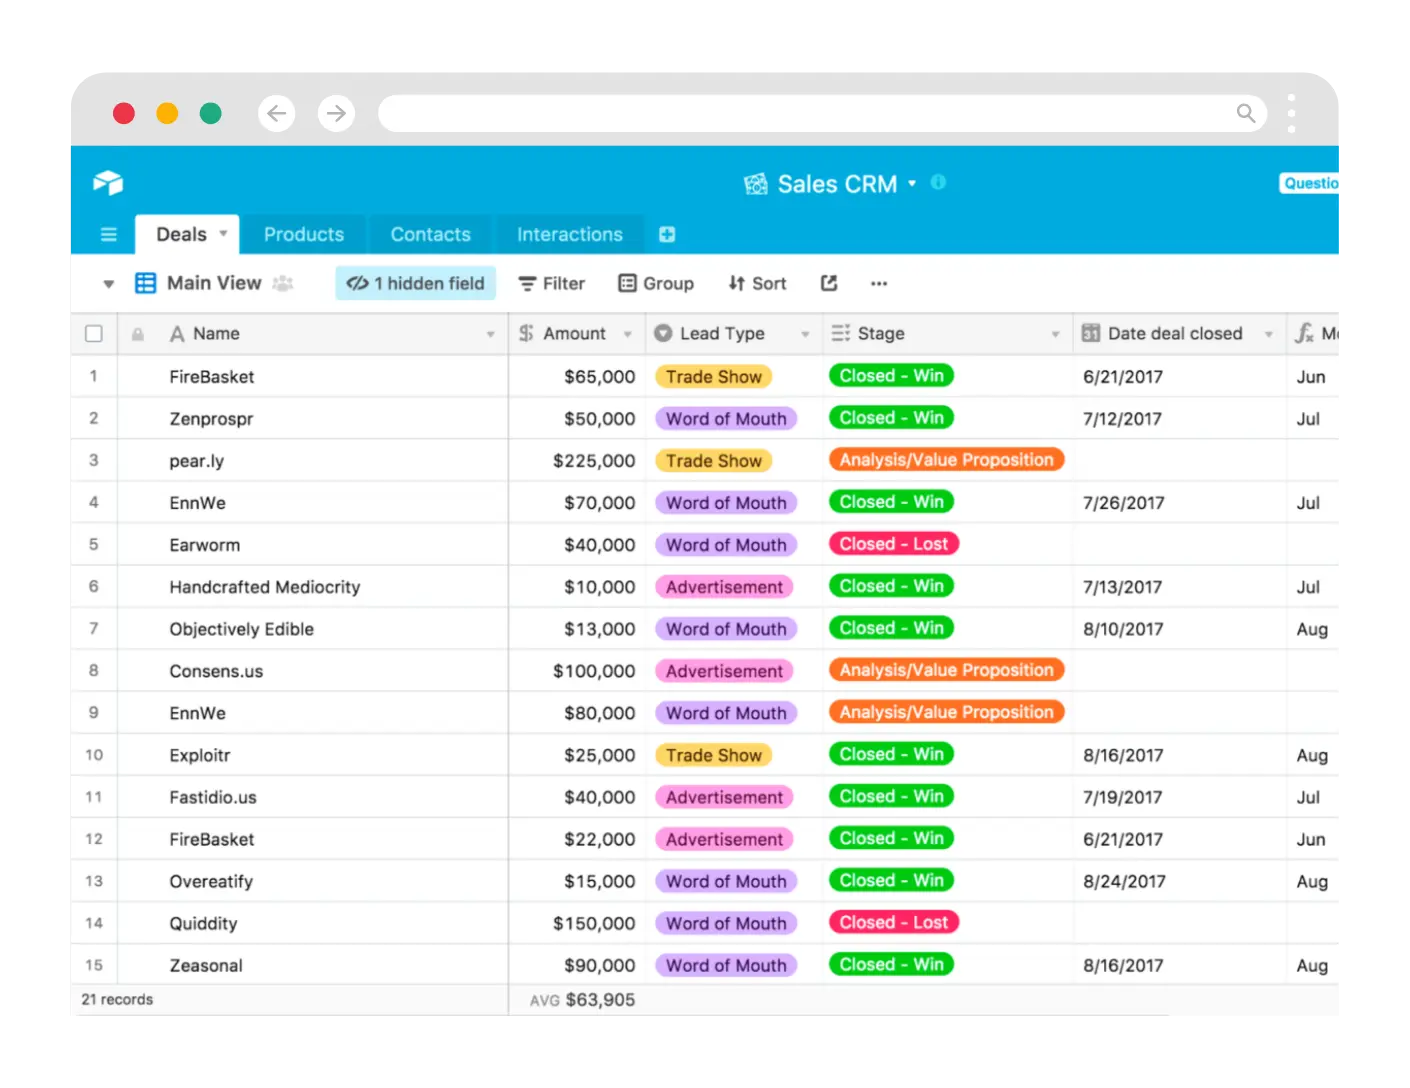
Task: Open the hamburger menu icon
Action: pos(108,234)
